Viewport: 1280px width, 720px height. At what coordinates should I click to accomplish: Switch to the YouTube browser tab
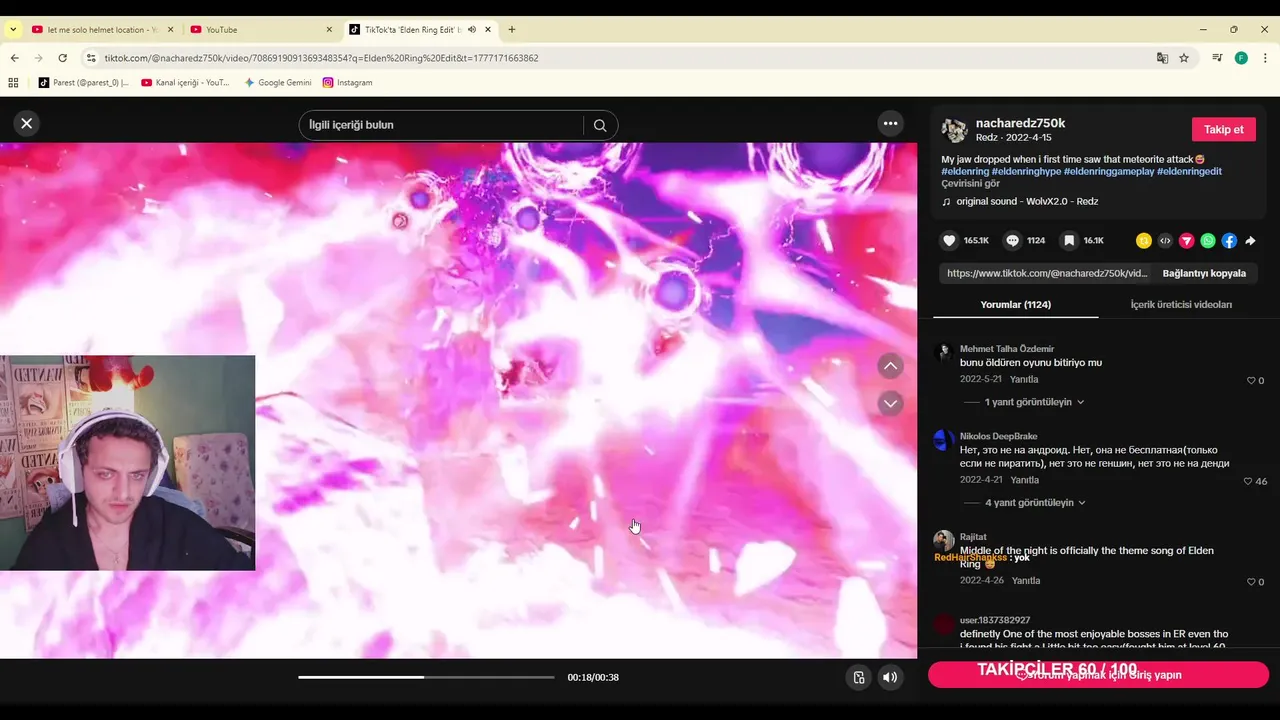point(260,29)
